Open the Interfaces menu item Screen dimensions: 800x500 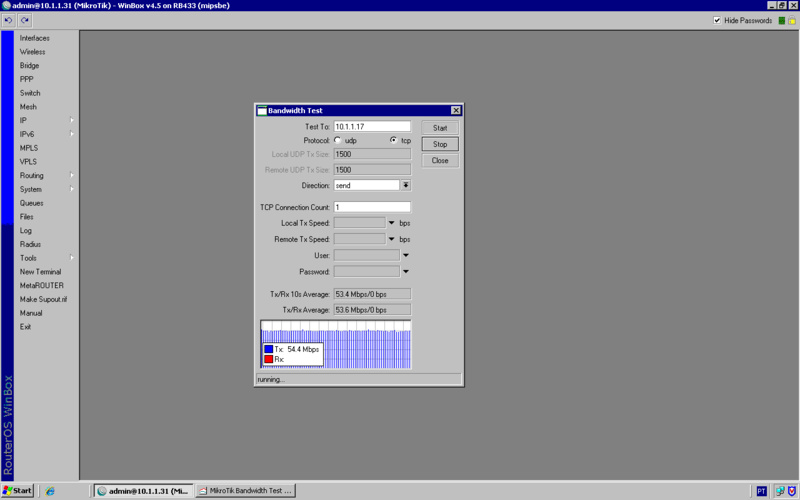[x=35, y=38]
